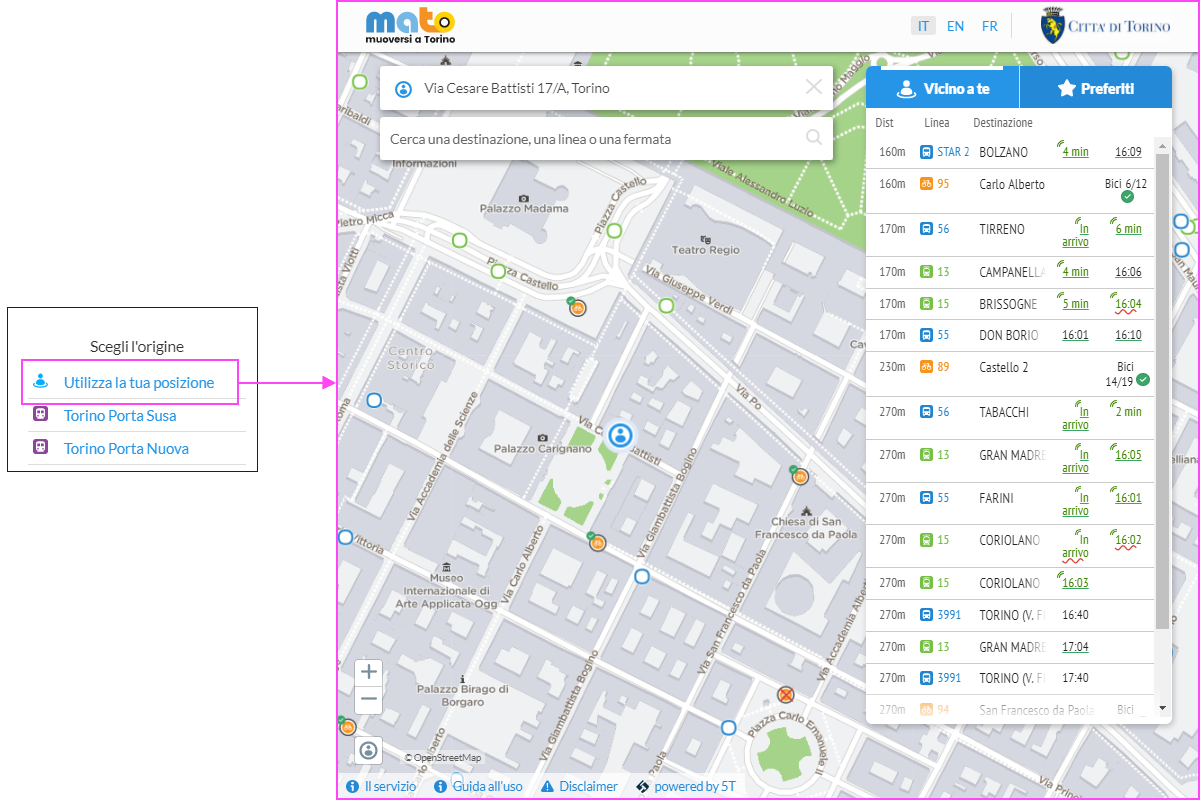This screenshot has height=800, width=1200.
Task: Select Torino Porta Susa as origin
Action: [x=120, y=415]
